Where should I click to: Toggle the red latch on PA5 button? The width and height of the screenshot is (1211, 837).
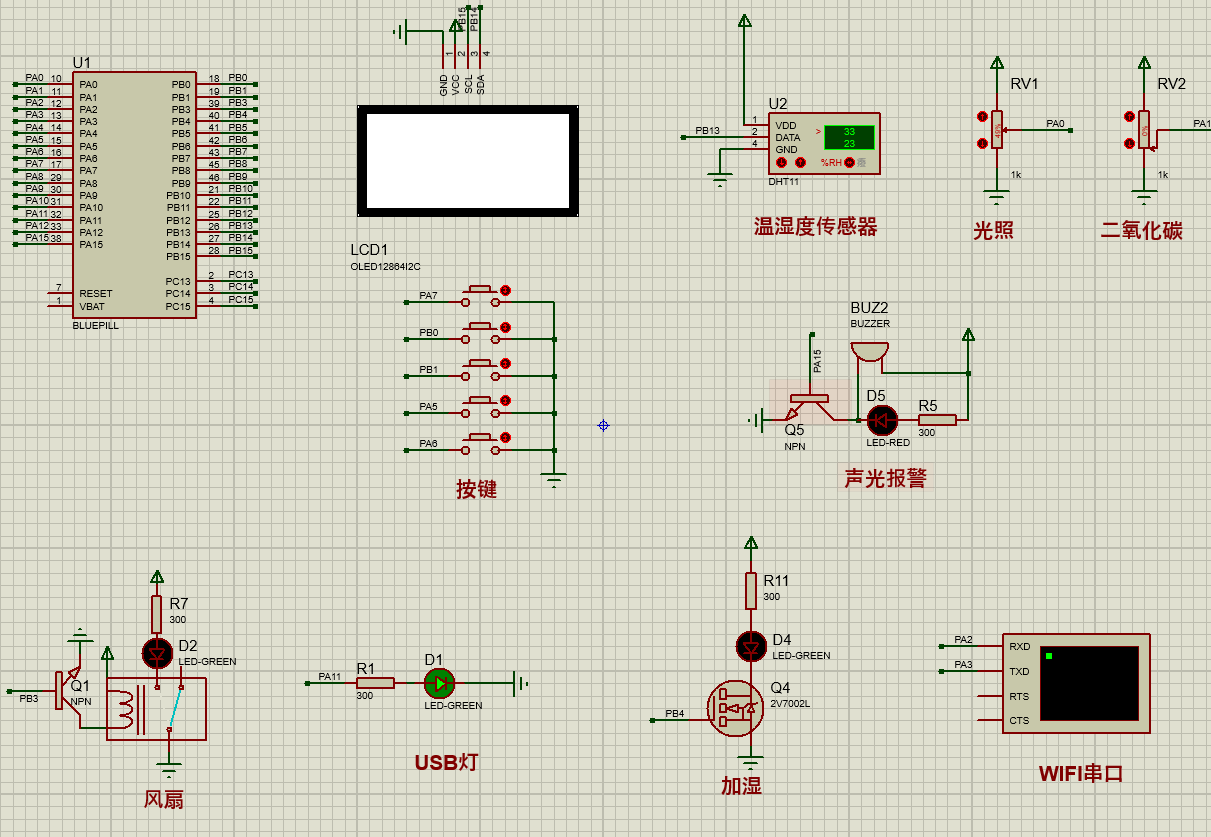pos(506,400)
